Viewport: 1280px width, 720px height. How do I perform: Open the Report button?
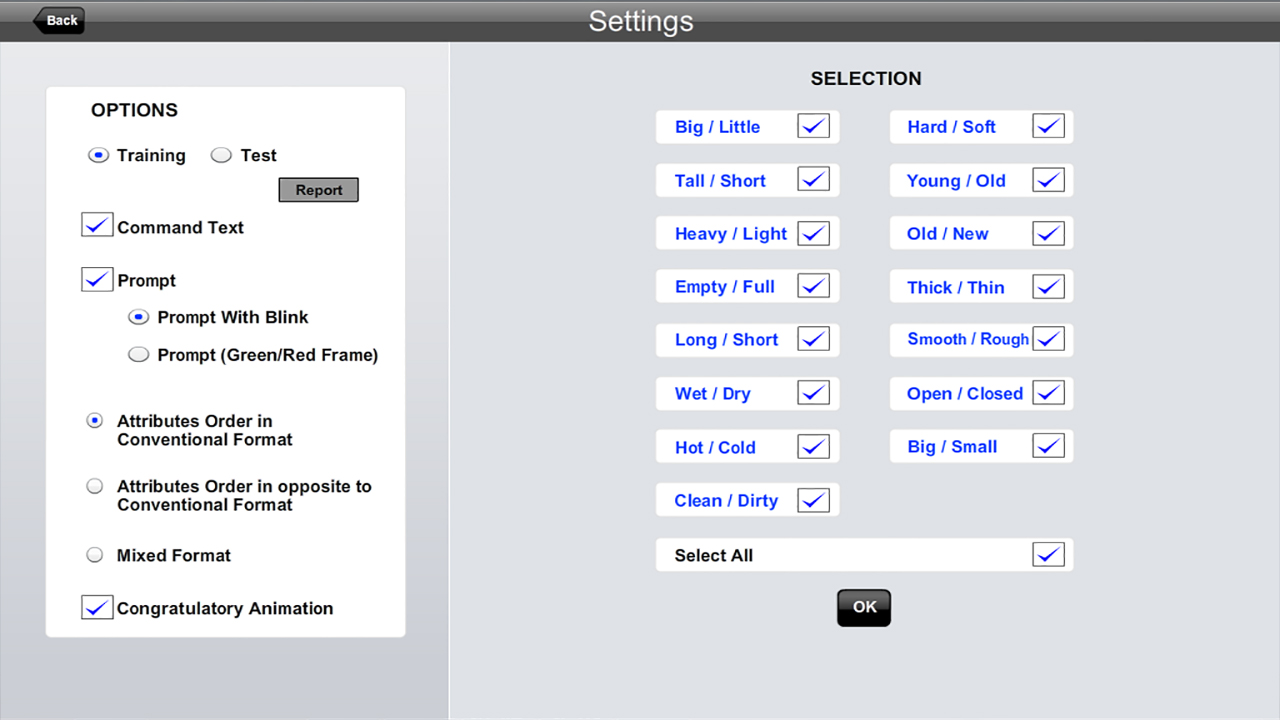pyautogui.click(x=318, y=190)
